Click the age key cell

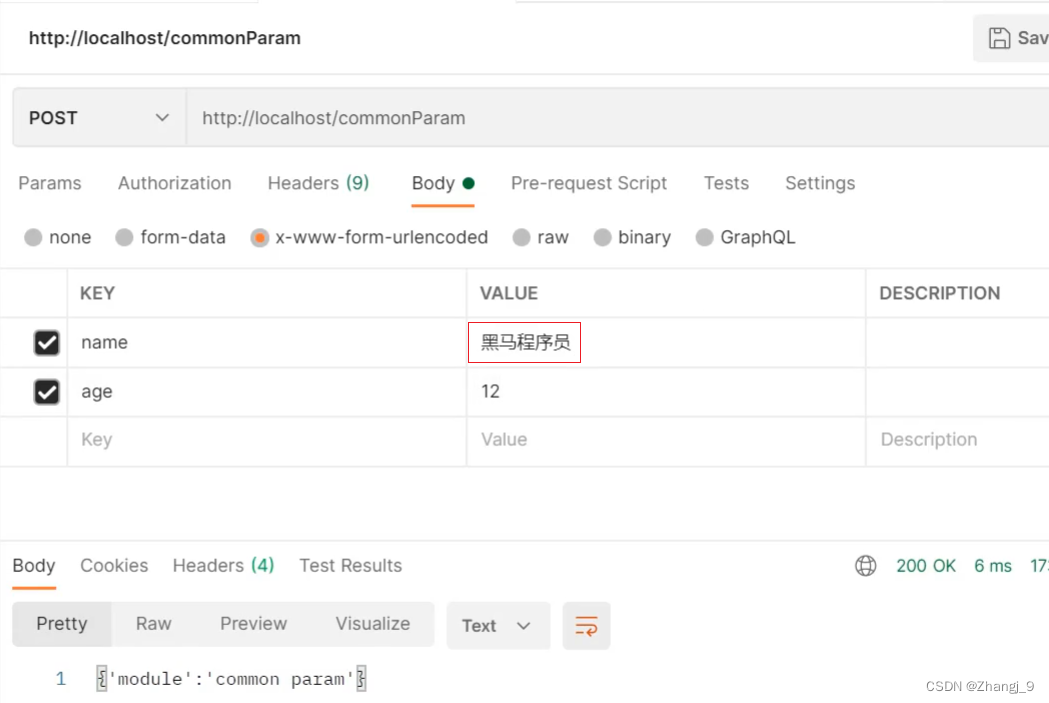(x=266, y=392)
